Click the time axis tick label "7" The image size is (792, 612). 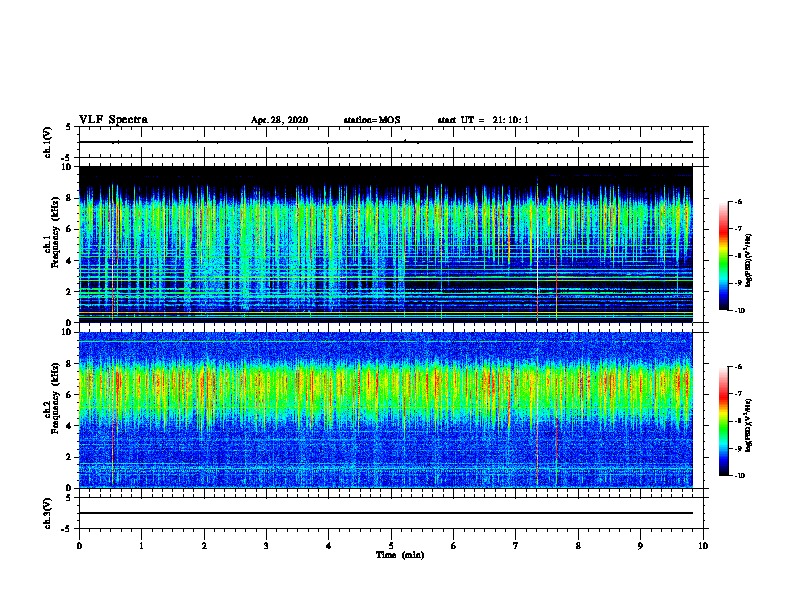516,546
